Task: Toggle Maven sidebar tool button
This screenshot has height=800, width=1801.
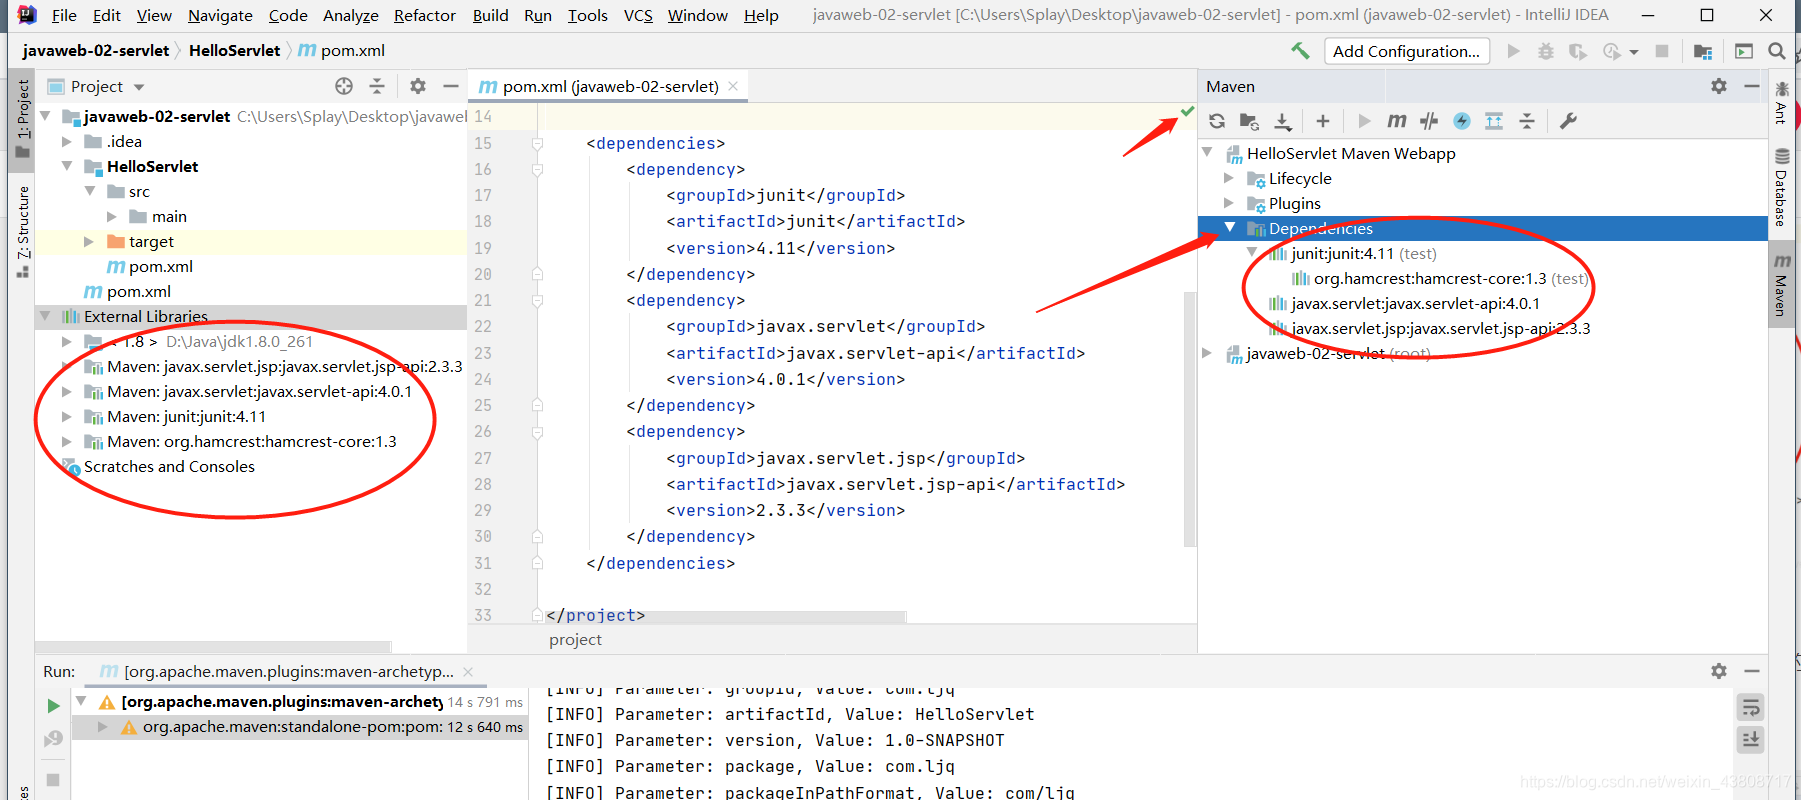Action: pyautogui.click(x=1782, y=285)
